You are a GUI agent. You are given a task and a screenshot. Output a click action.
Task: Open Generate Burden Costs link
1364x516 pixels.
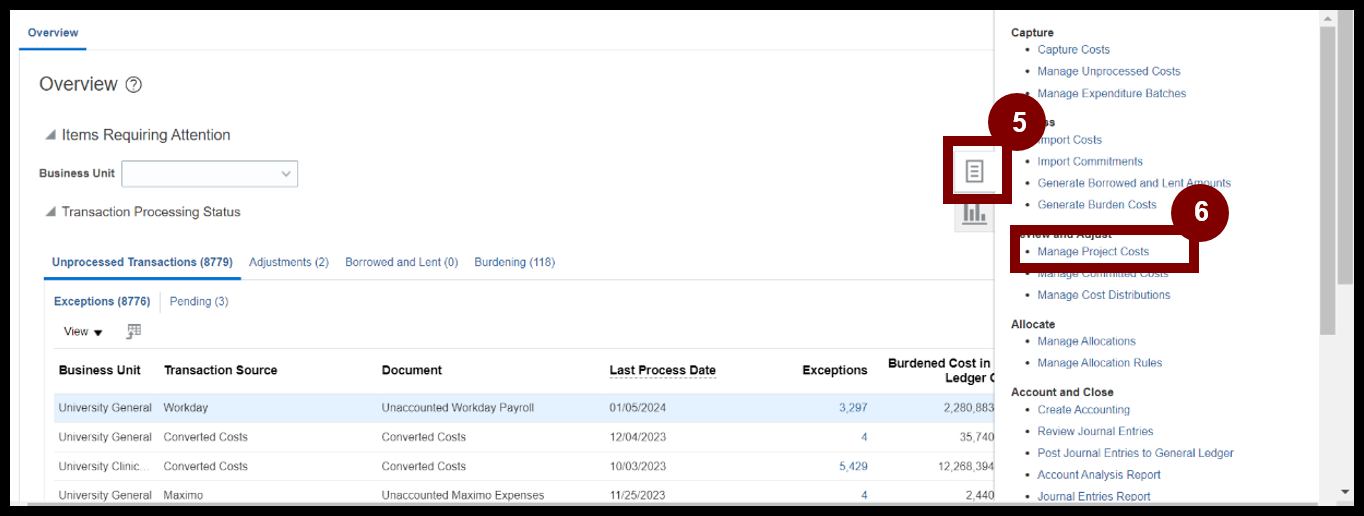[1097, 204]
